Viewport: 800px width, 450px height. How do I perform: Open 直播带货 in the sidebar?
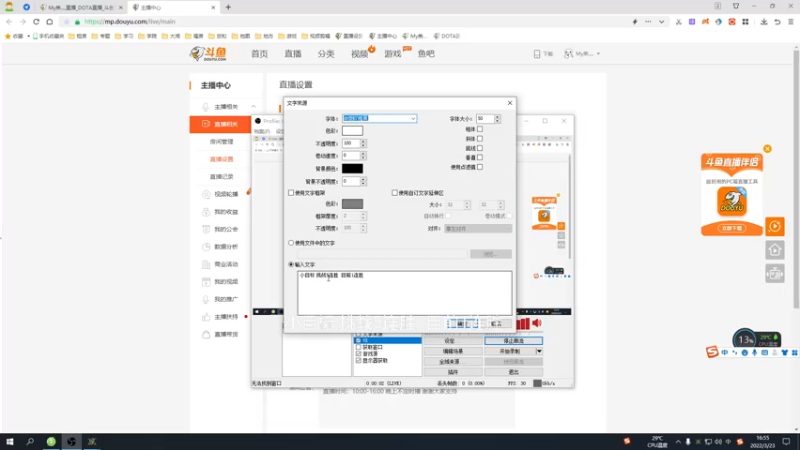(x=226, y=334)
